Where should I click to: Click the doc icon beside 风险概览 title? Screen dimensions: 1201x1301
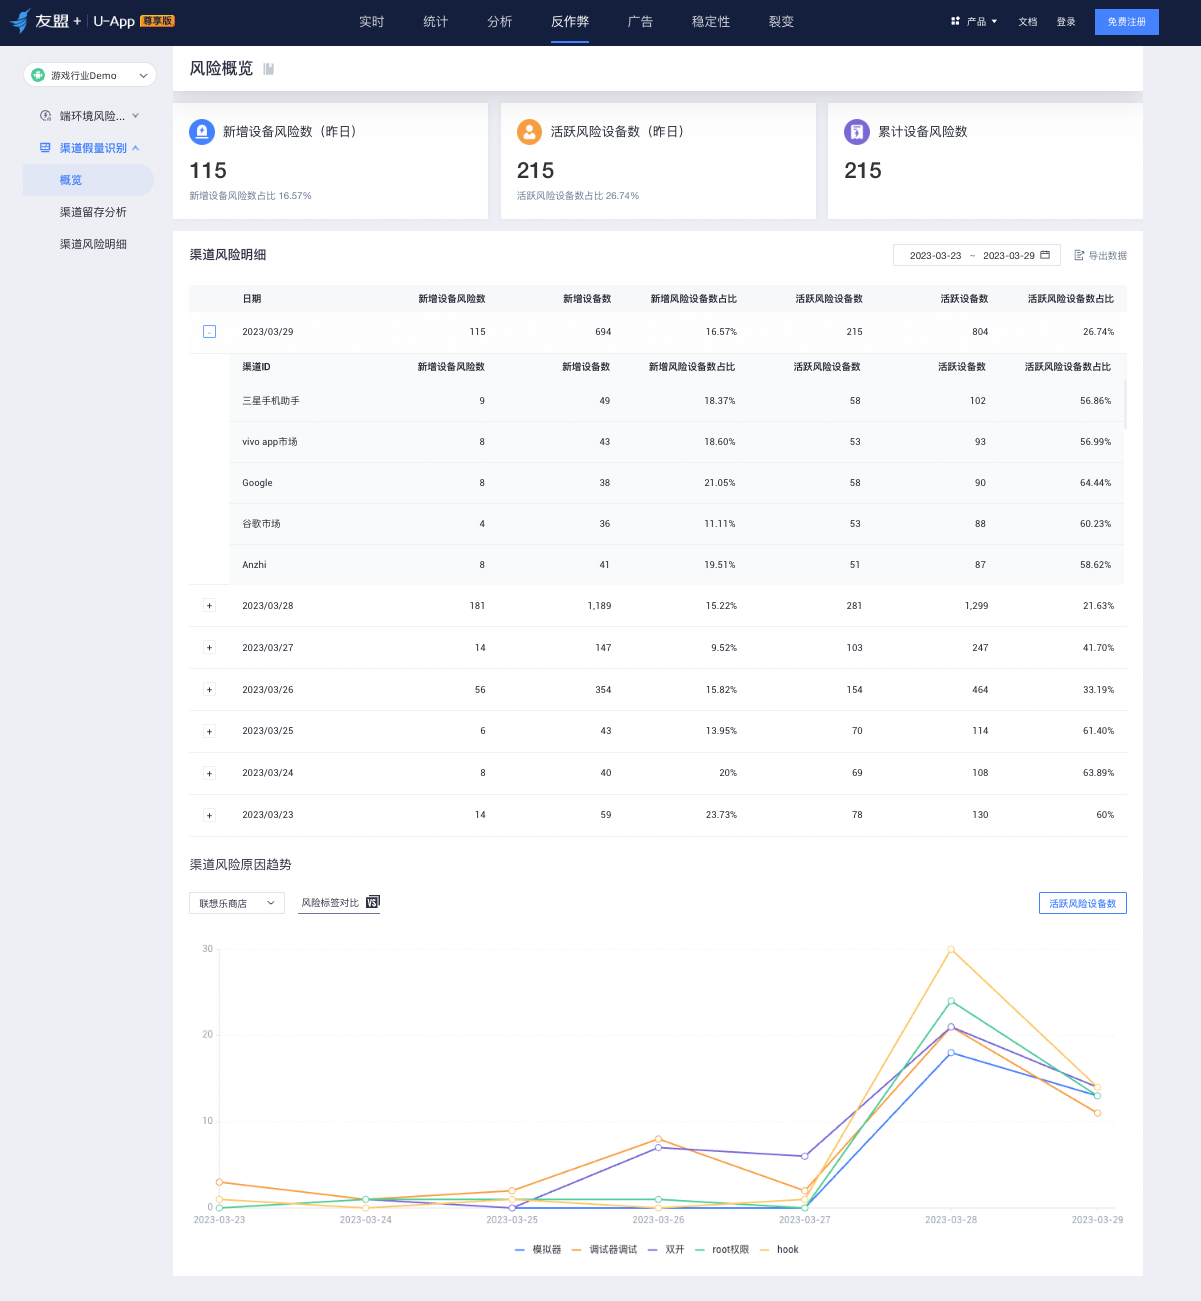pos(268,69)
